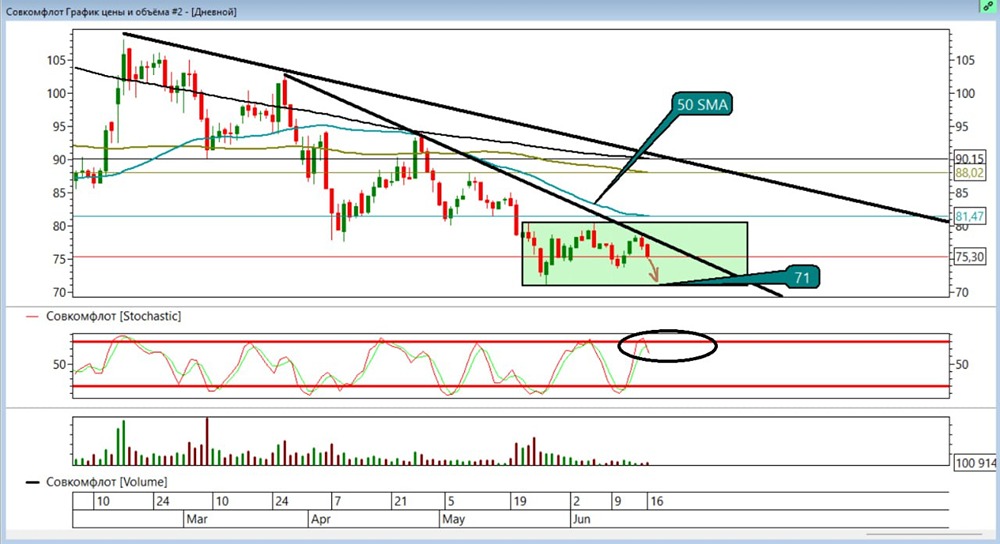Click the 'Jun' month label on timeline

click(x=581, y=519)
